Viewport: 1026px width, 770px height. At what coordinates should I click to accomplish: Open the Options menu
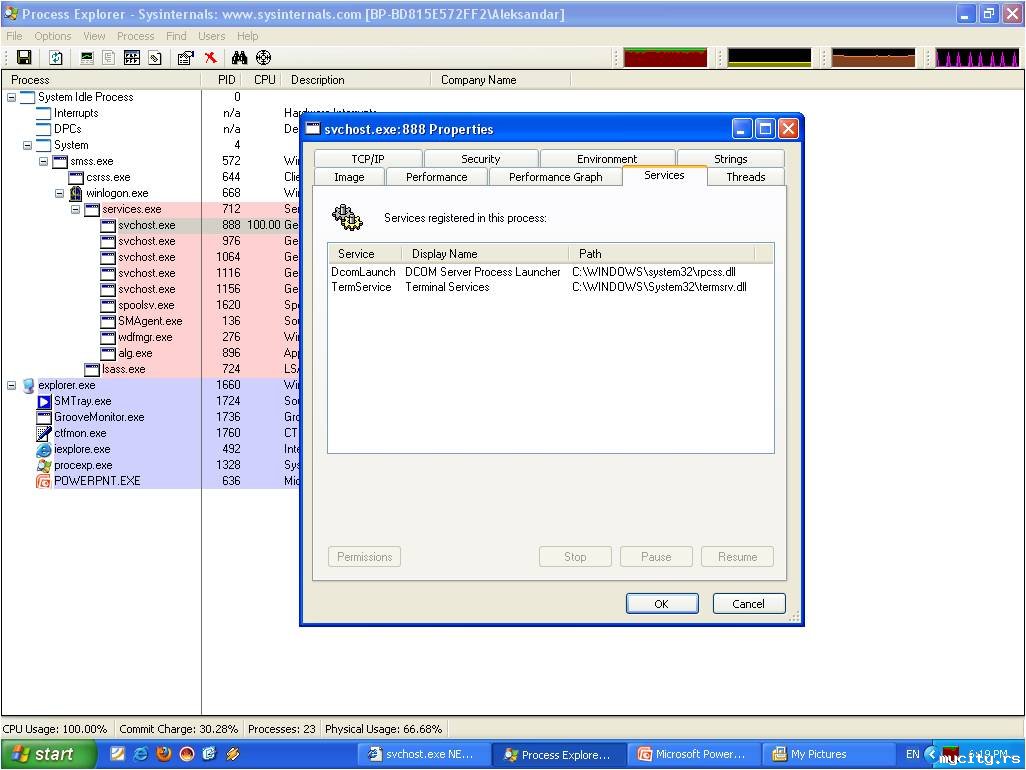[x=52, y=36]
